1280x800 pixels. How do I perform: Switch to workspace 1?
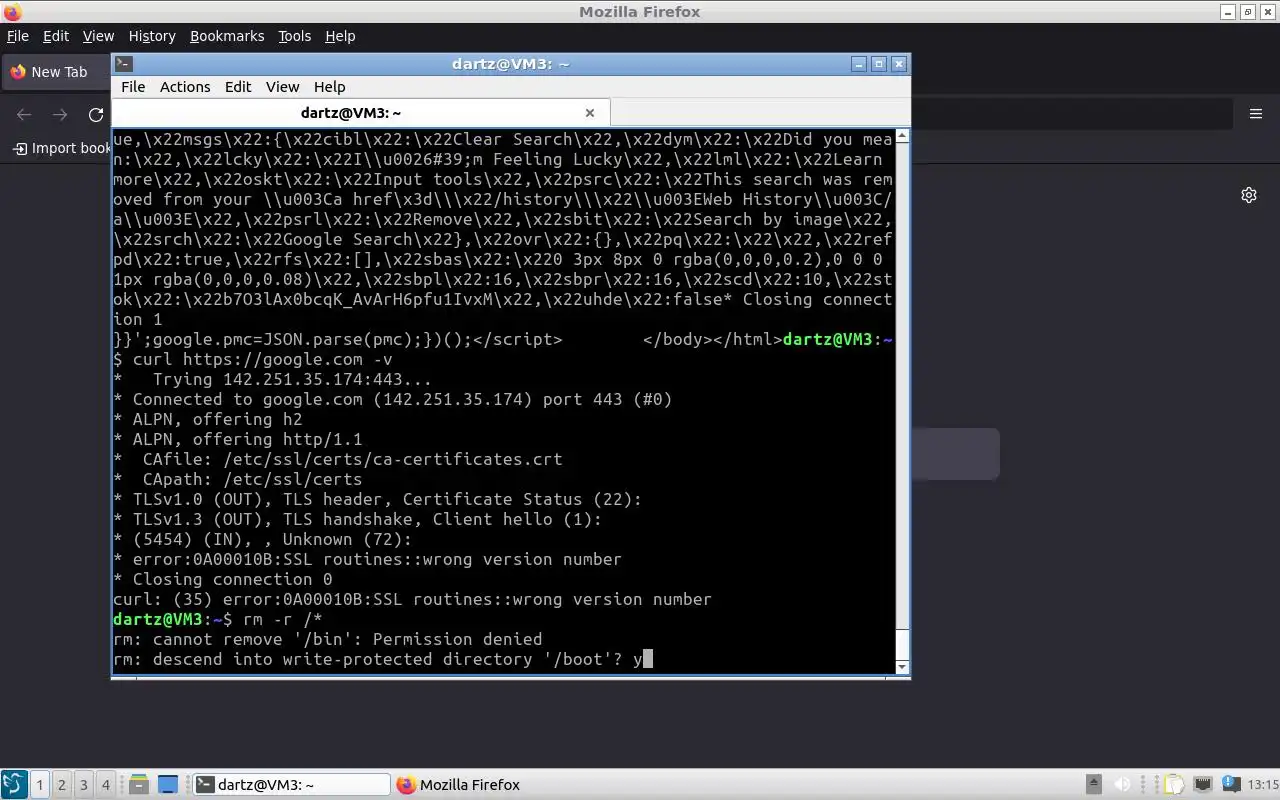[40, 785]
